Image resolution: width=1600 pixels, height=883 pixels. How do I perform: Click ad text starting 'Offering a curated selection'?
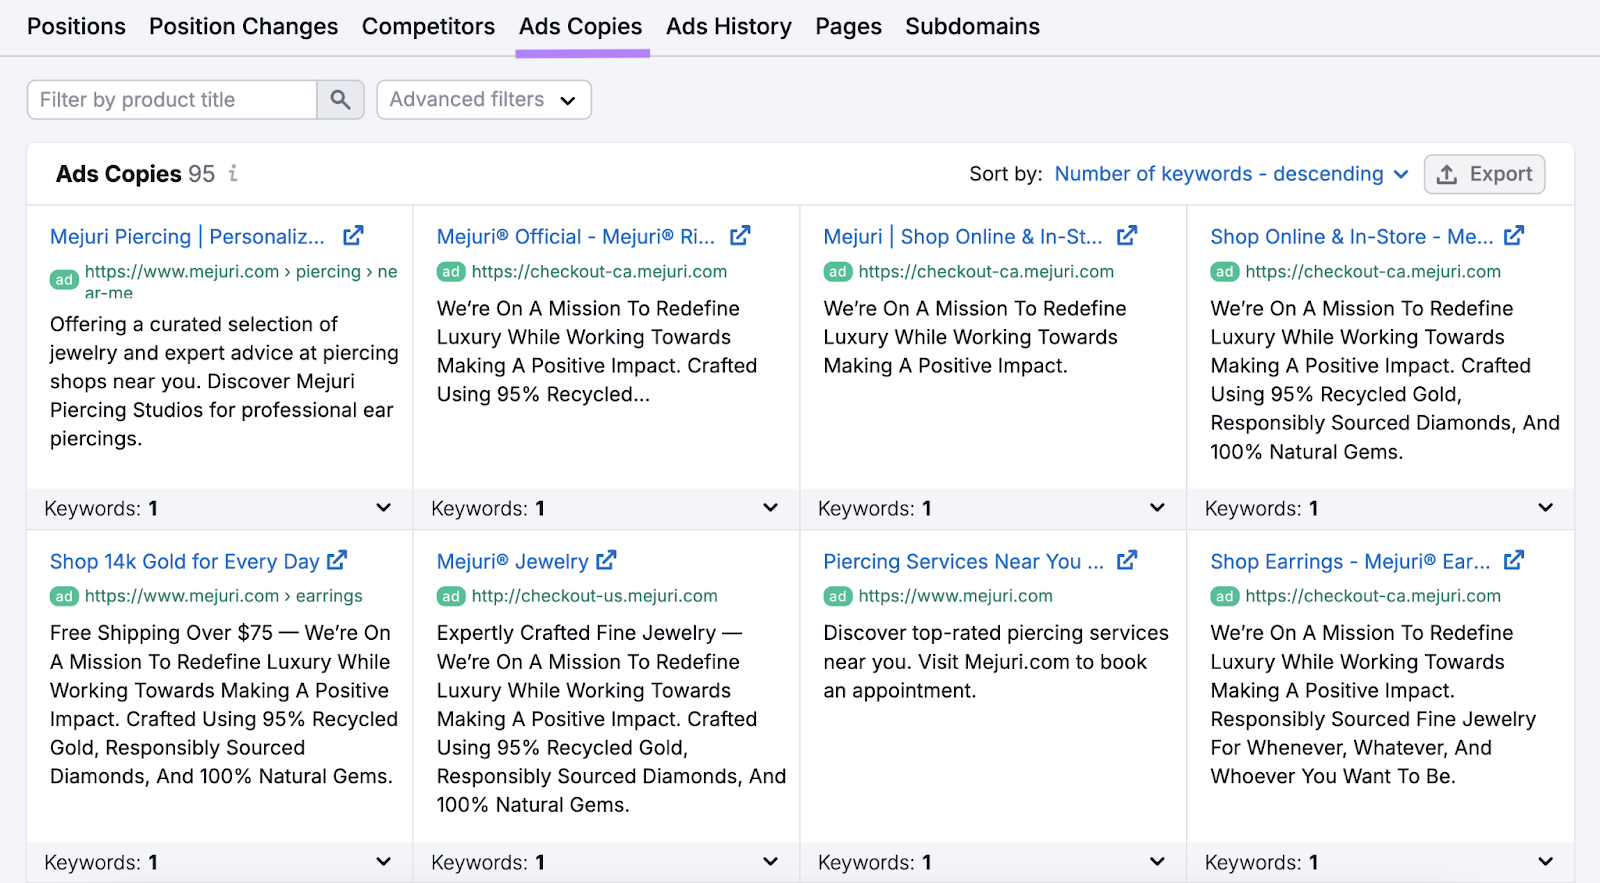(224, 381)
